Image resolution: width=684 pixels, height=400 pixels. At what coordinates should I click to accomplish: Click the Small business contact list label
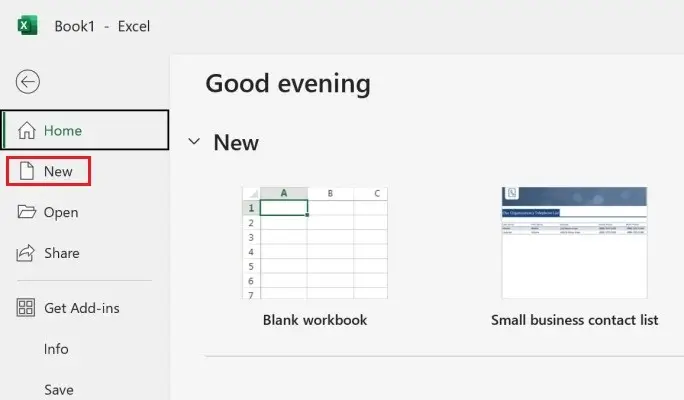[575, 320]
